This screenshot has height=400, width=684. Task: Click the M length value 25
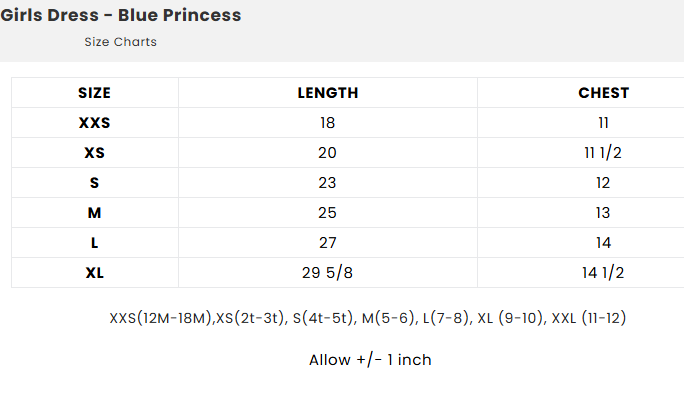(x=327, y=213)
